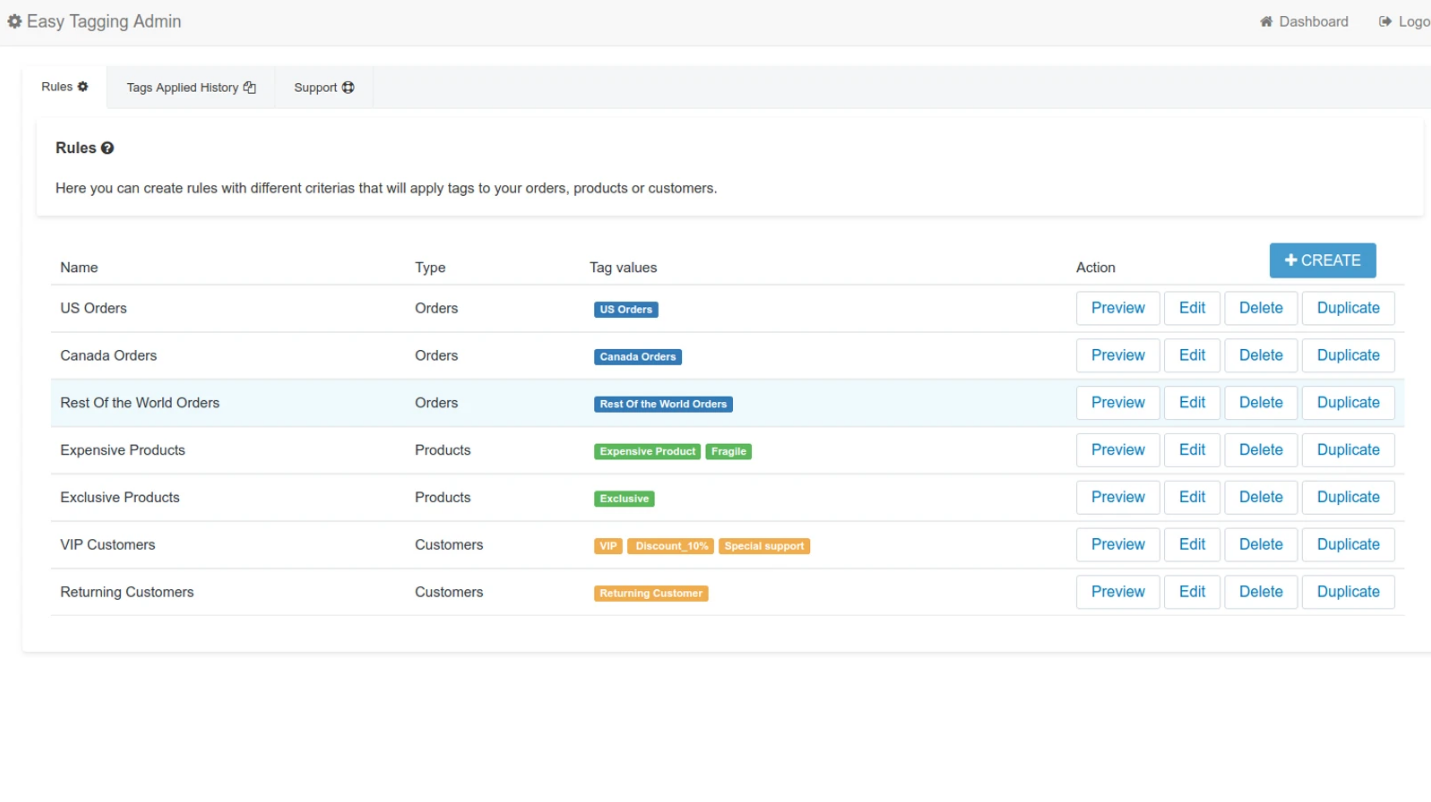
Task: Edit the VIP Customers rule
Action: [1192, 544]
